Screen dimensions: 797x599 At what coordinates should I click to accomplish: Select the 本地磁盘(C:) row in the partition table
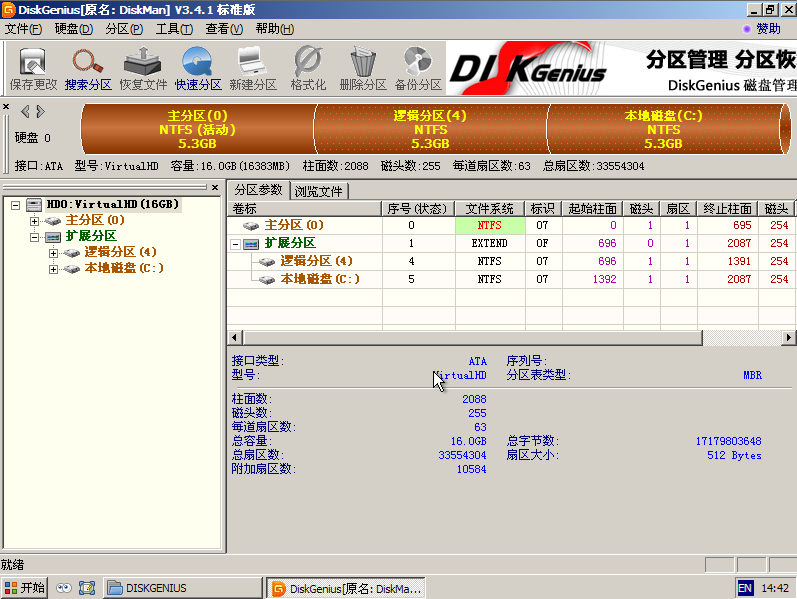coord(511,279)
